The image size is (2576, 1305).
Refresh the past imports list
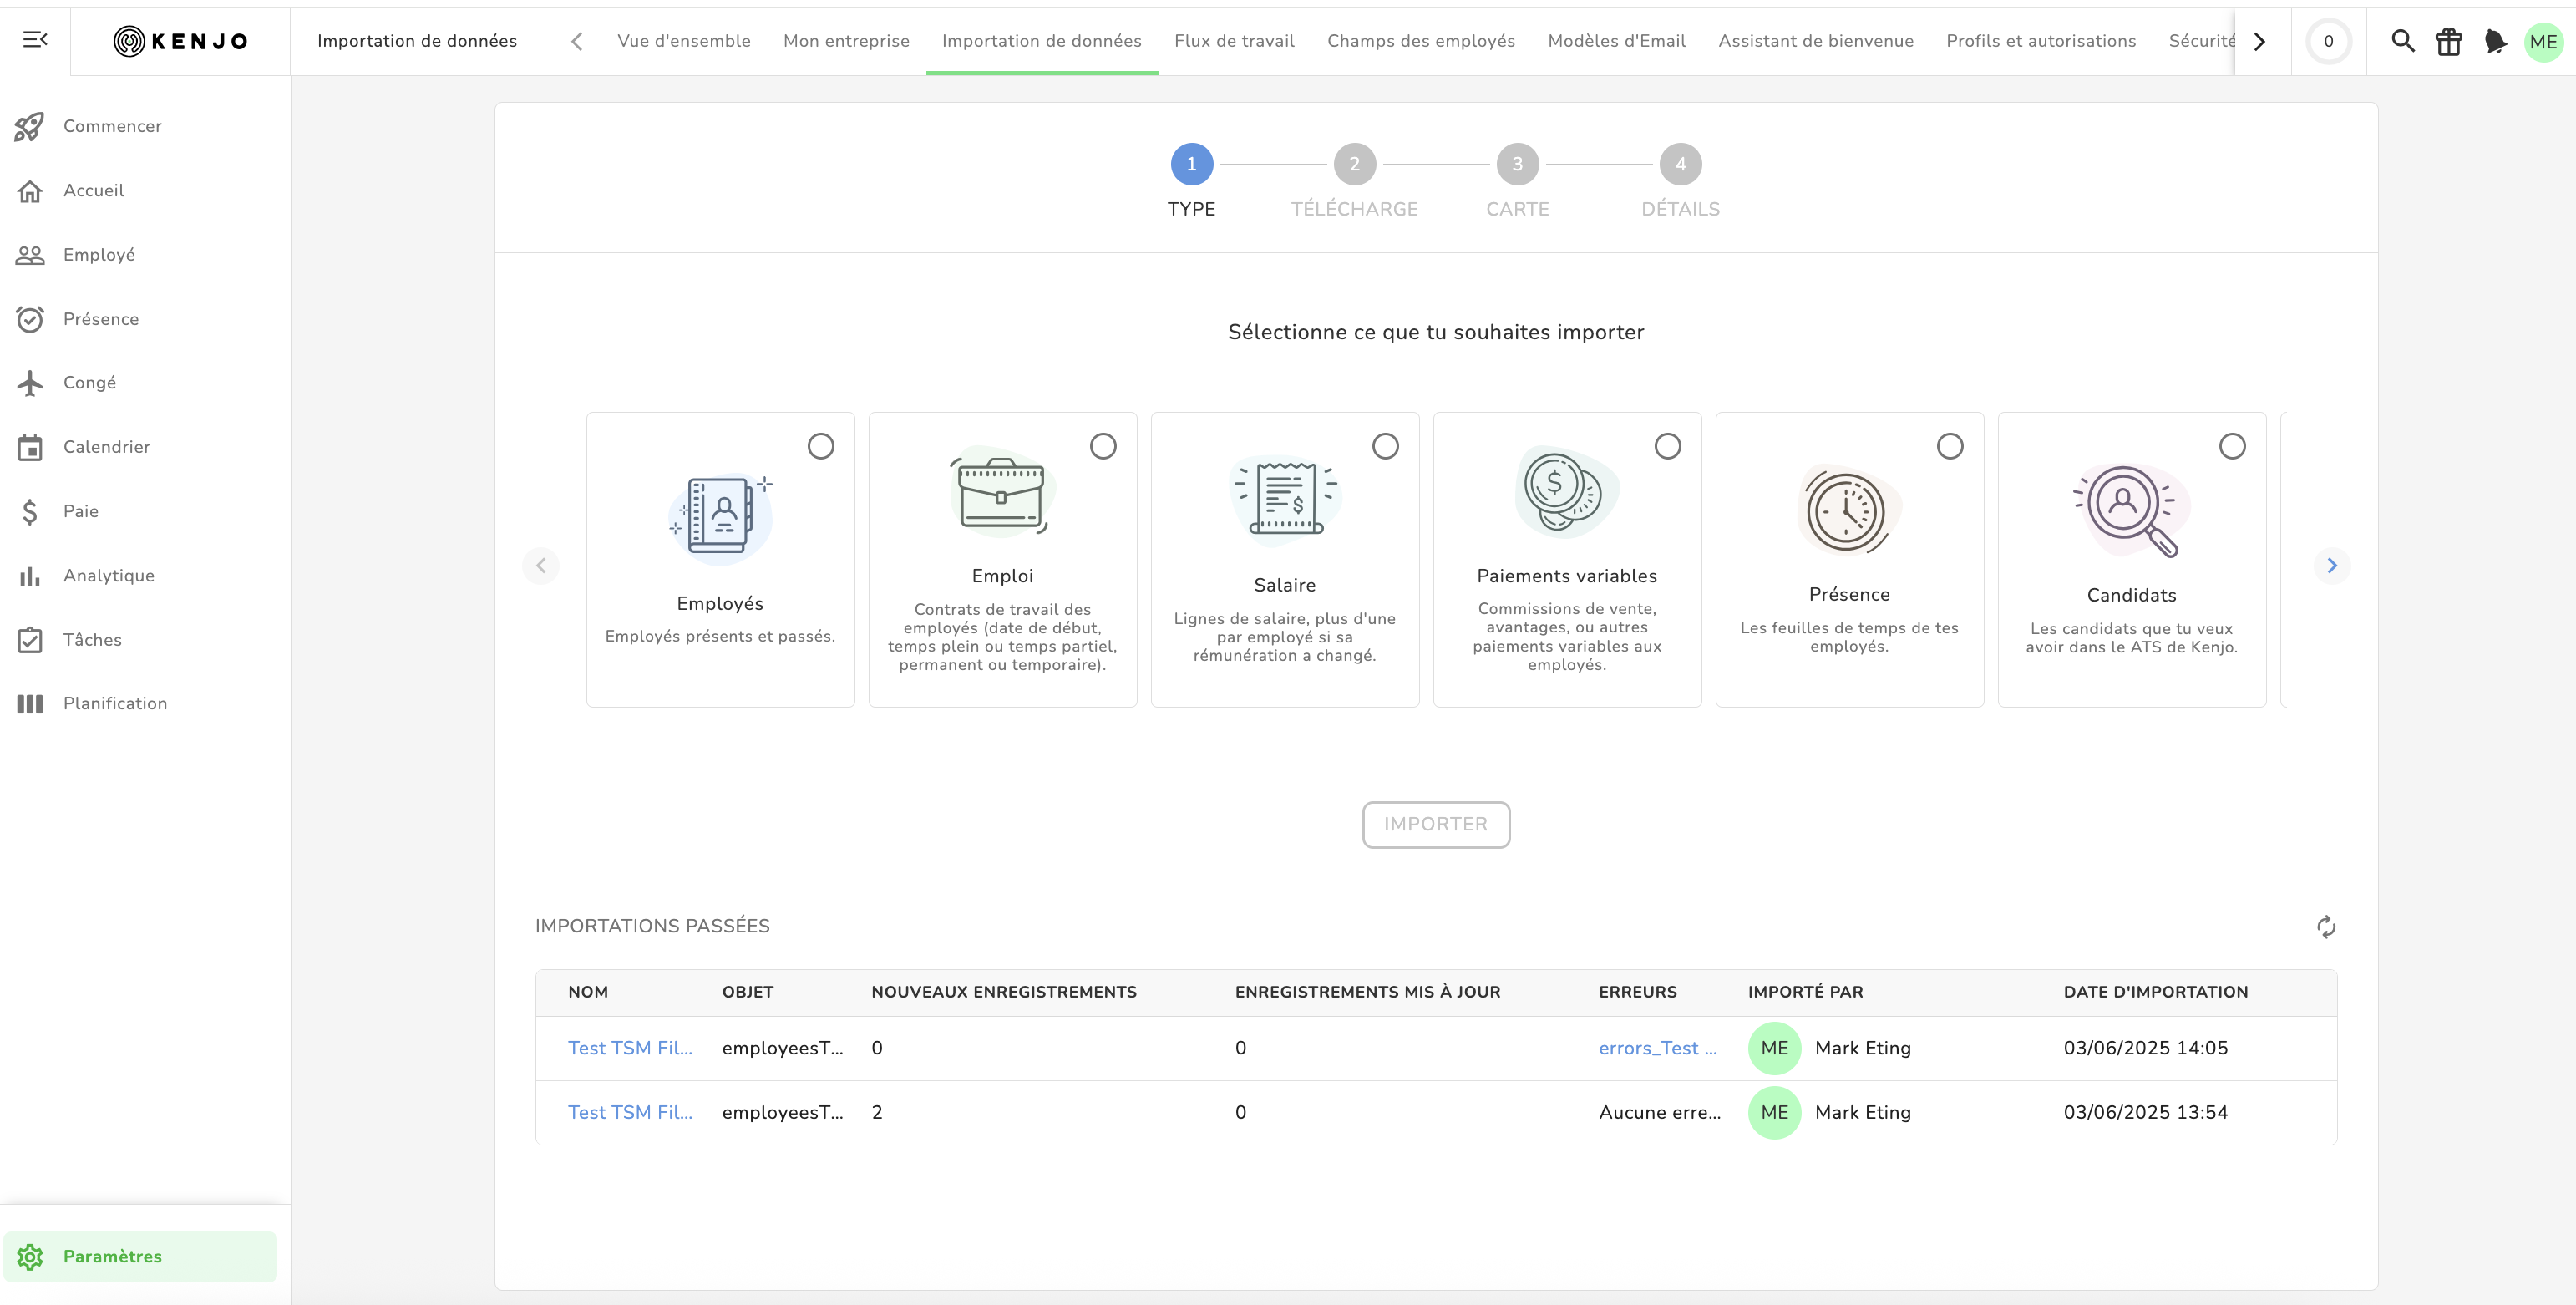pyautogui.click(x=2326, y=927)
